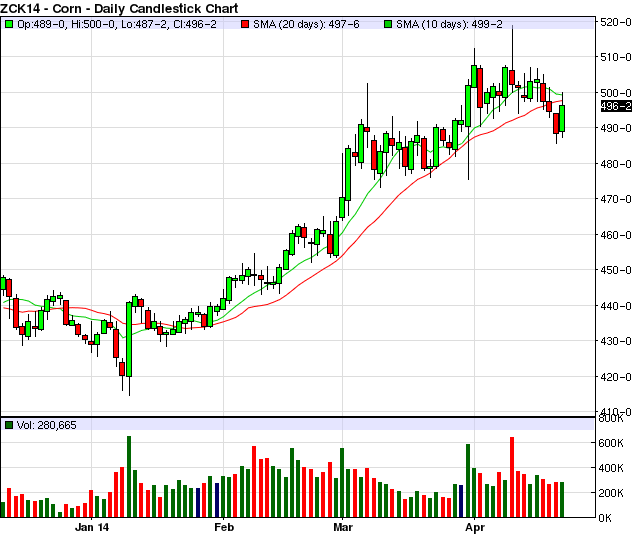Click the highlighted 496-2 current price tag

click(x=616, y=106)
